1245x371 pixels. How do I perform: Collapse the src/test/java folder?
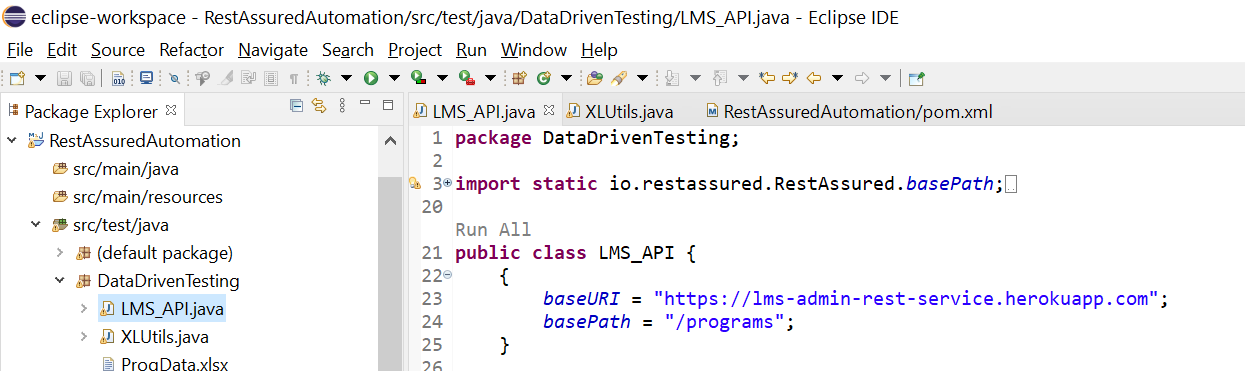[35, 225]
